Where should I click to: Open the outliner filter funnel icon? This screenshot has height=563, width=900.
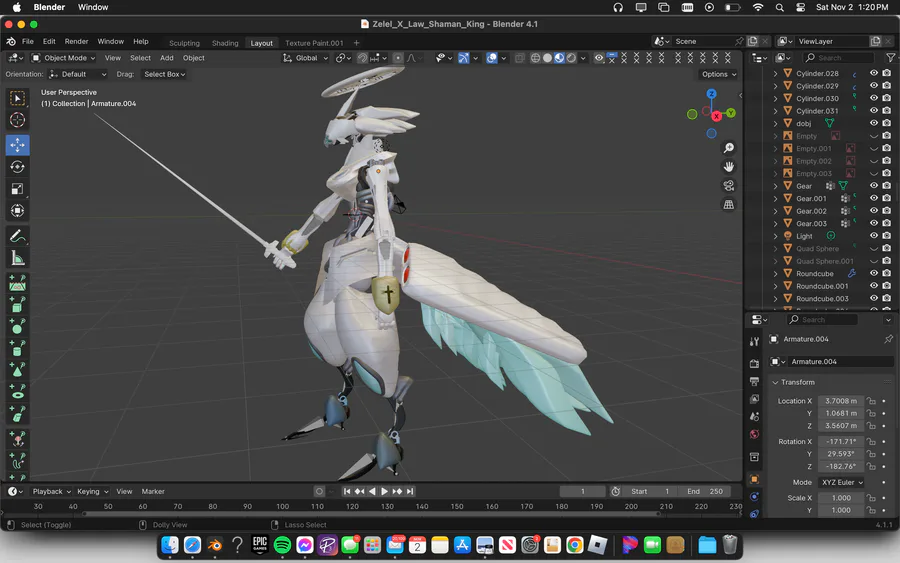point(890,57)
